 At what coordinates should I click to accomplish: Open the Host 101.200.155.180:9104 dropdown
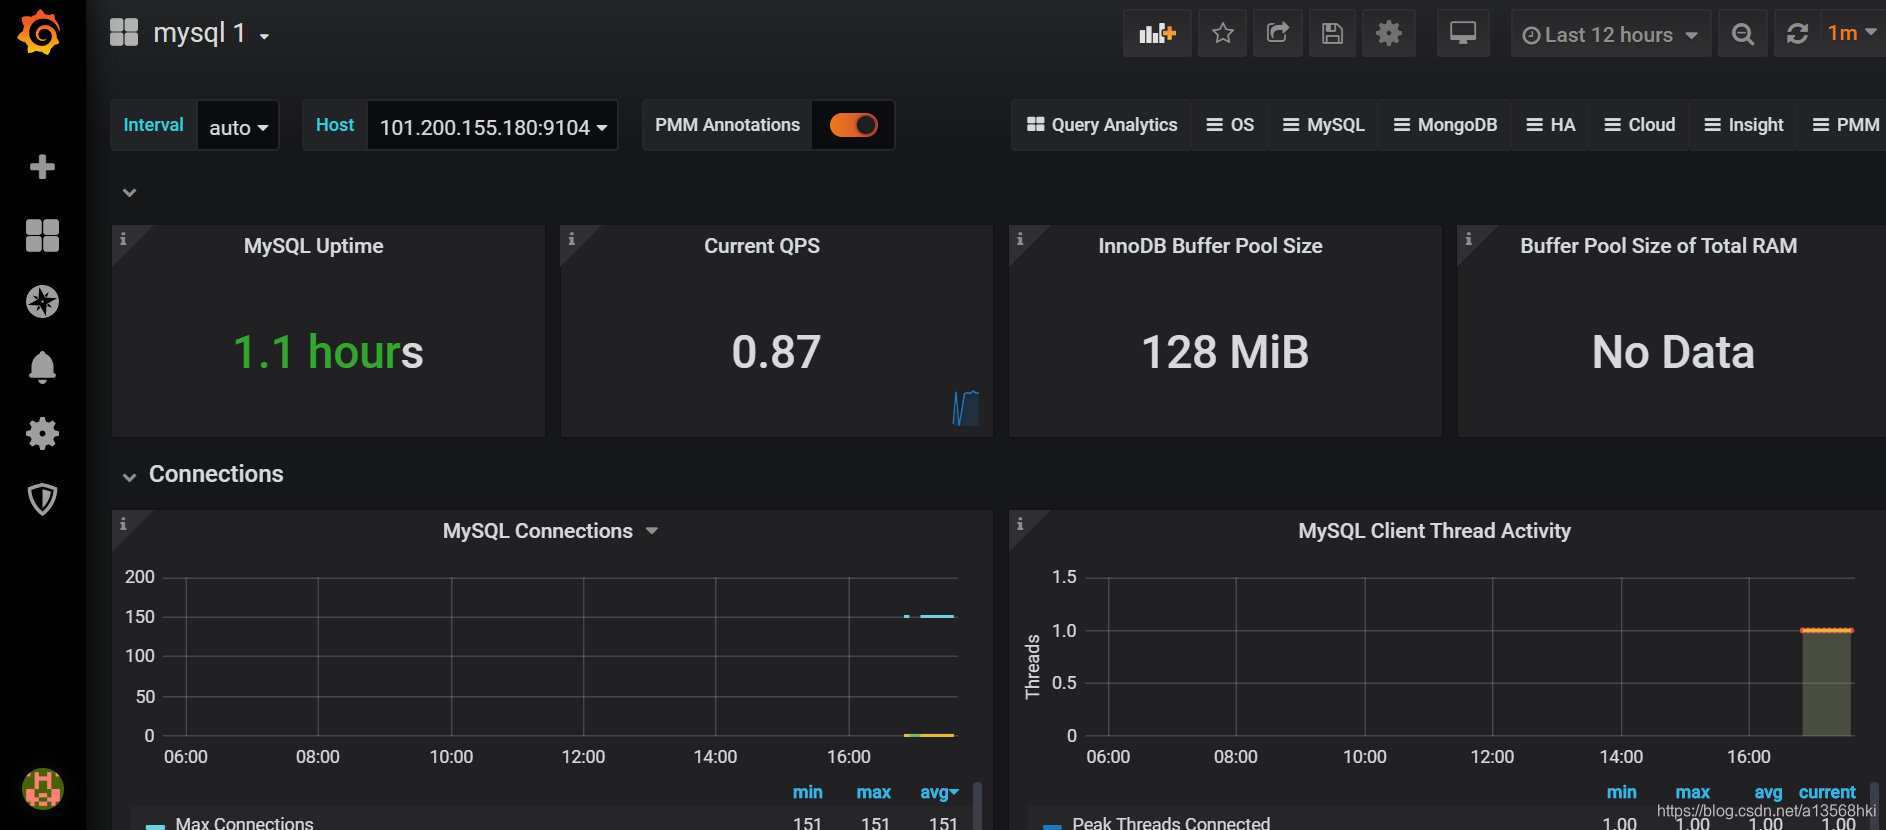(x=493, y=126)
